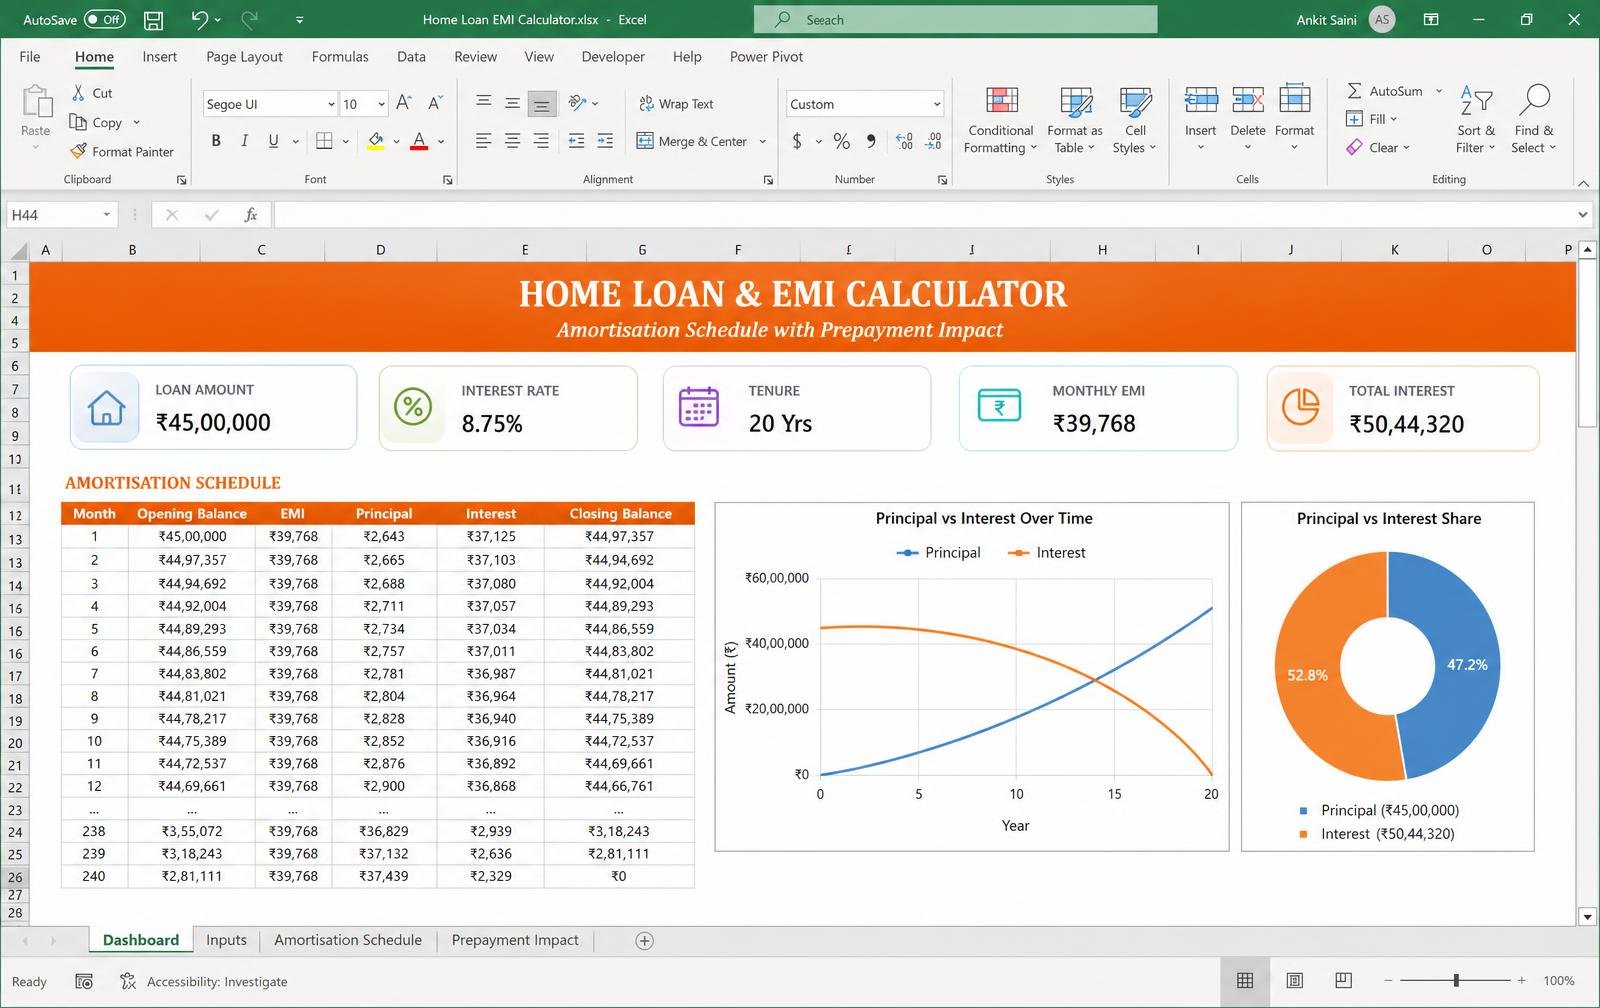Open the AutoSum dropdown arrow
This screenshot has height=1008, width=1600.
[x=1439, y=91]
